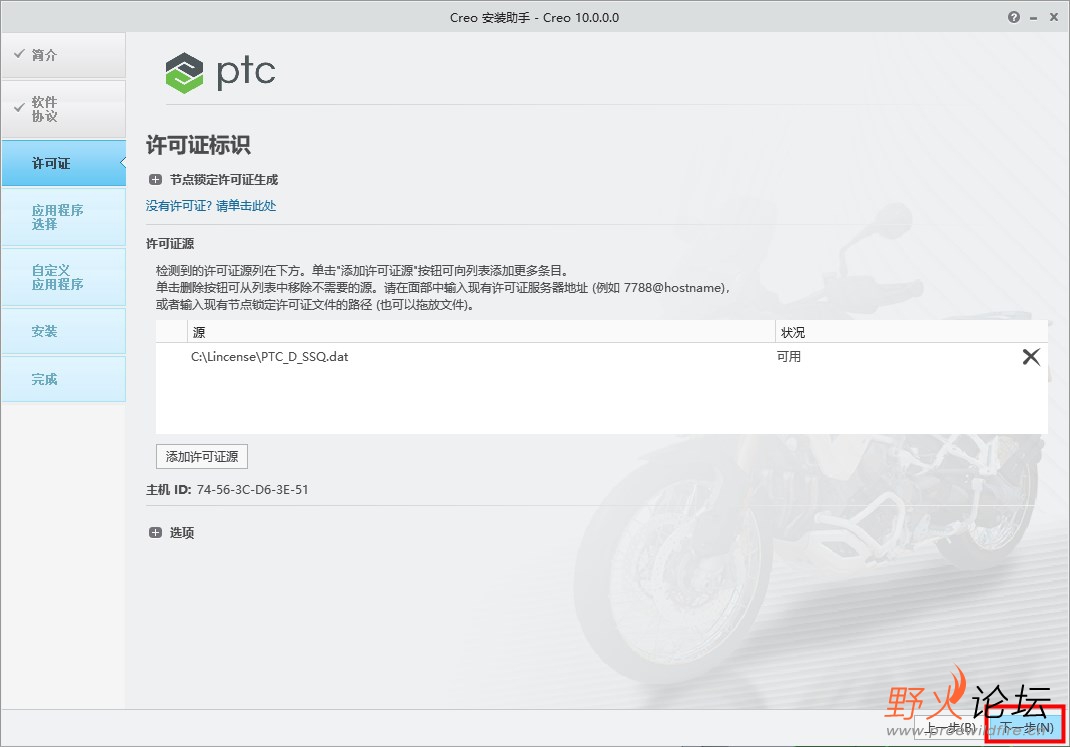Open the 没有许可证? 请单击此处 link

click(211, 206)
